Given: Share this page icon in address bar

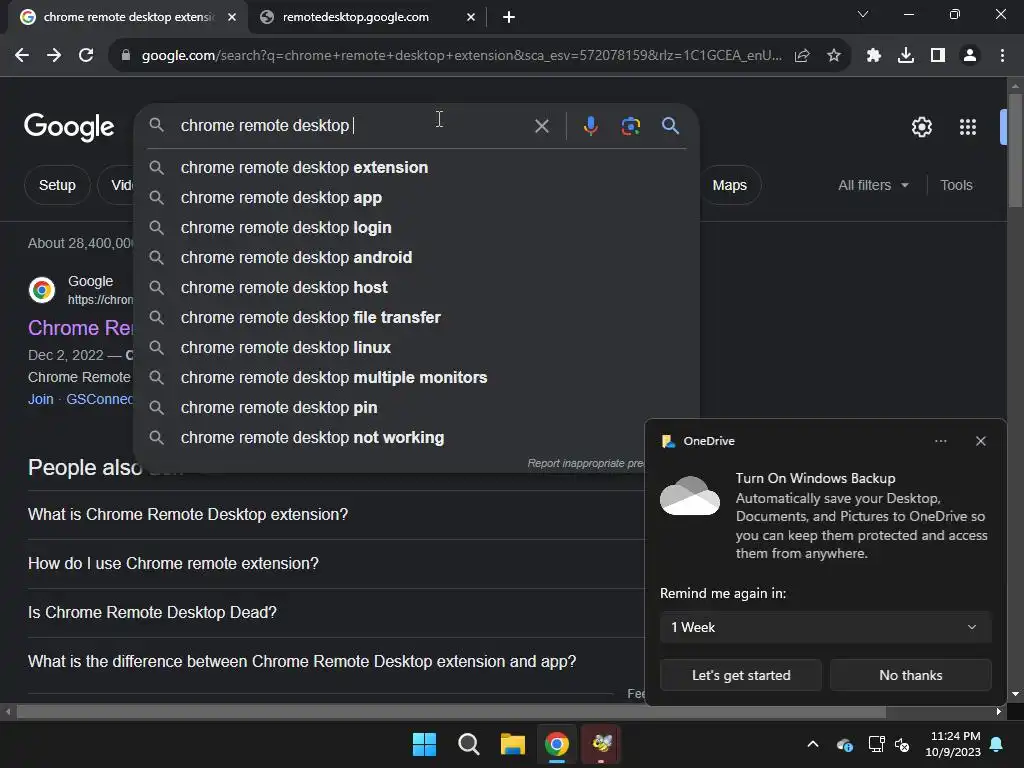Looking at the screenshot, I should pyautogui.click(x=802, y=56).
